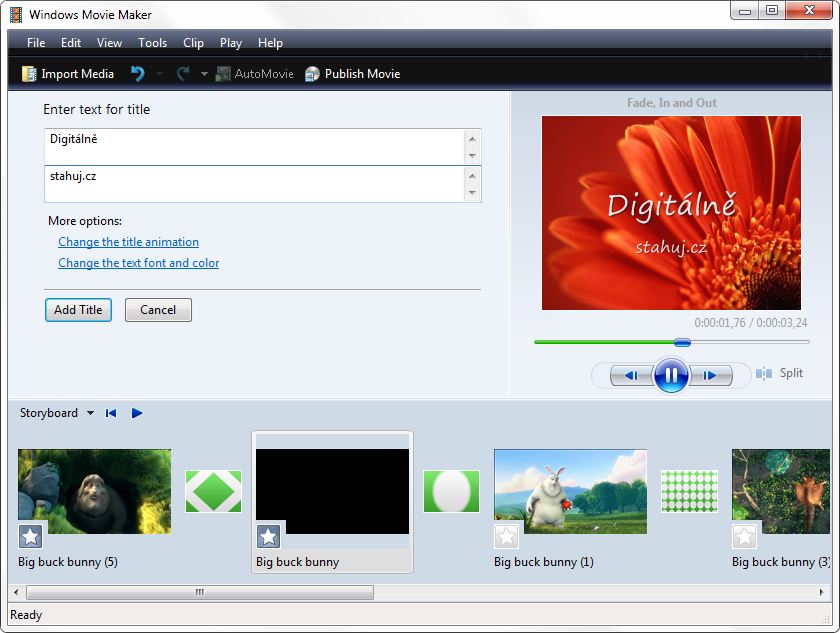Open the redo history dropdown arrow

(204, 74)
